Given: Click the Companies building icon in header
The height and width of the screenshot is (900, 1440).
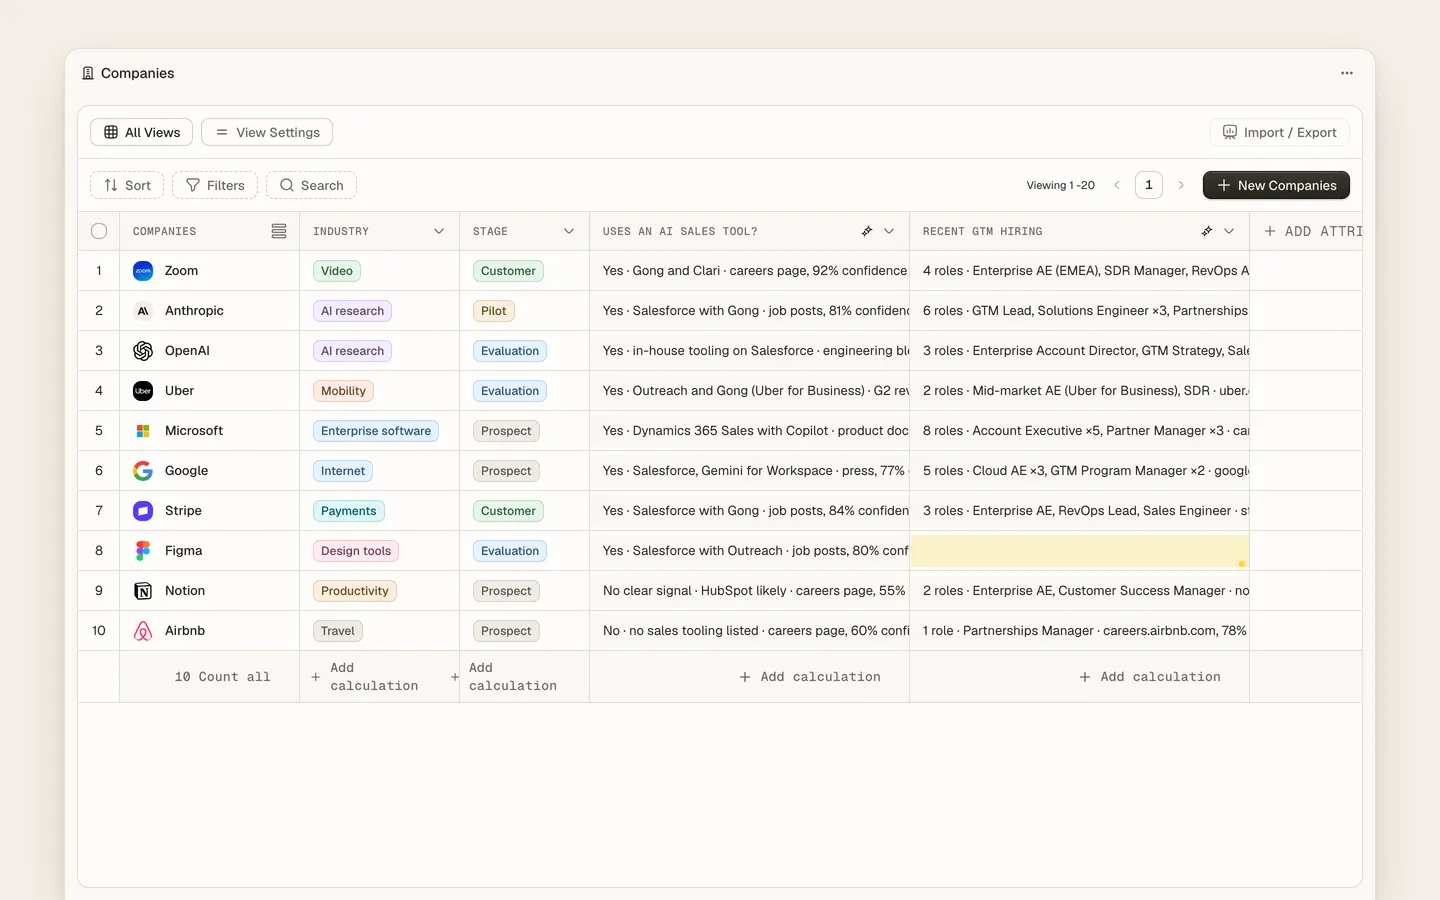Looking at the screenshot, I should tap(88, 73).
